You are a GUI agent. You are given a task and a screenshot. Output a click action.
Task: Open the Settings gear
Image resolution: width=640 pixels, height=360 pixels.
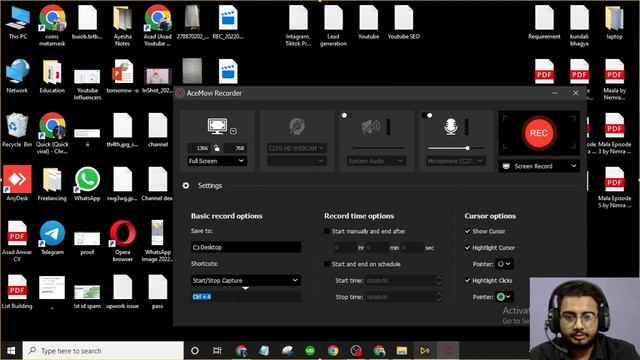point(186,185)
